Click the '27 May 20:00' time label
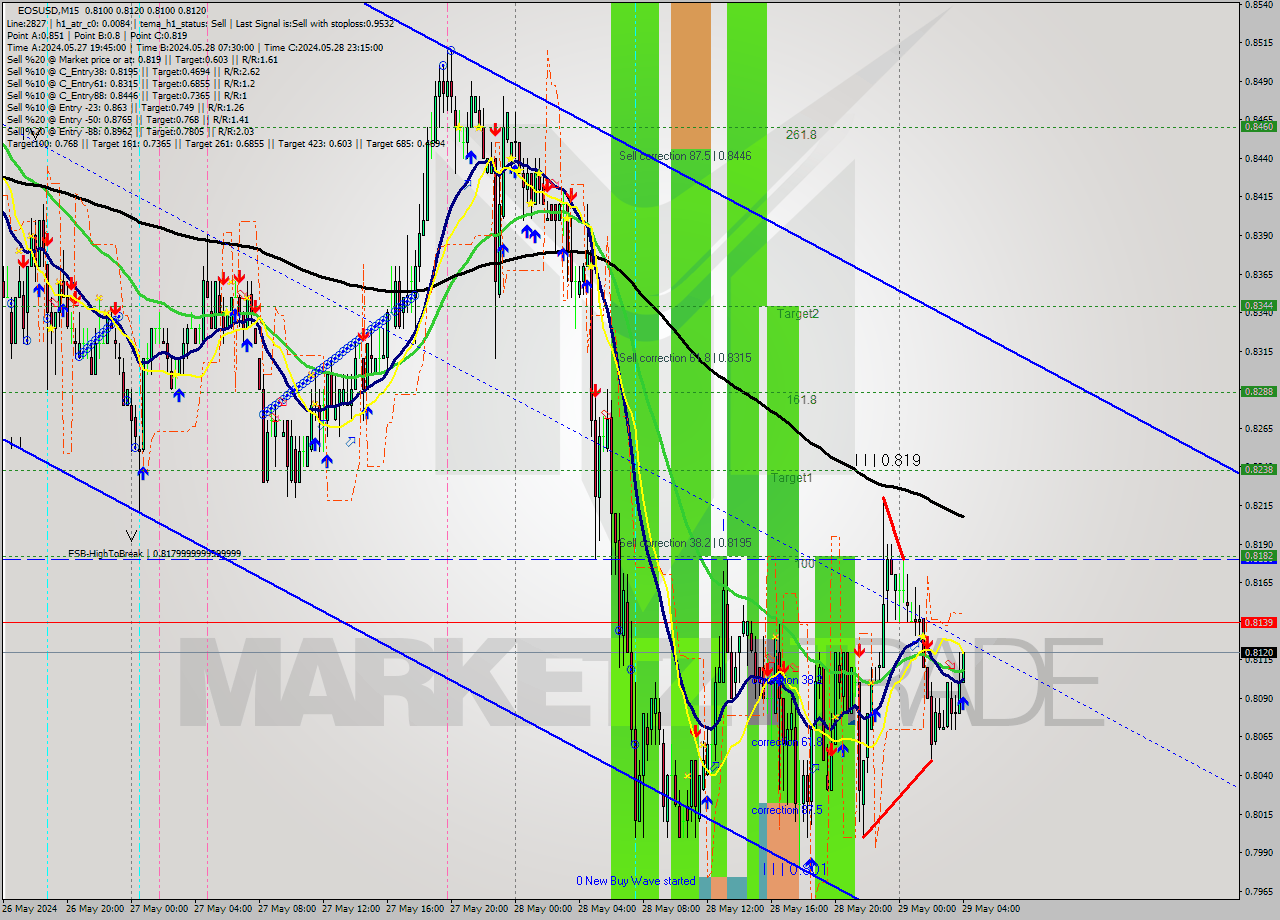The image size is (1280, 920). 481,909
